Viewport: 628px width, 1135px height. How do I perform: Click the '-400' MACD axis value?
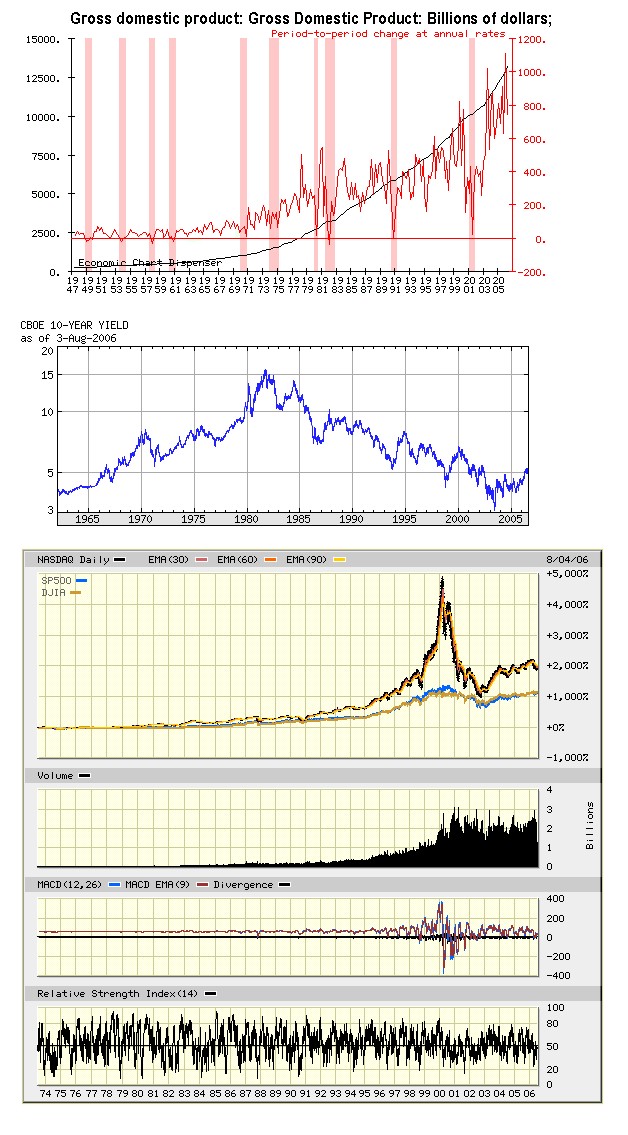(x=559, y=976)
